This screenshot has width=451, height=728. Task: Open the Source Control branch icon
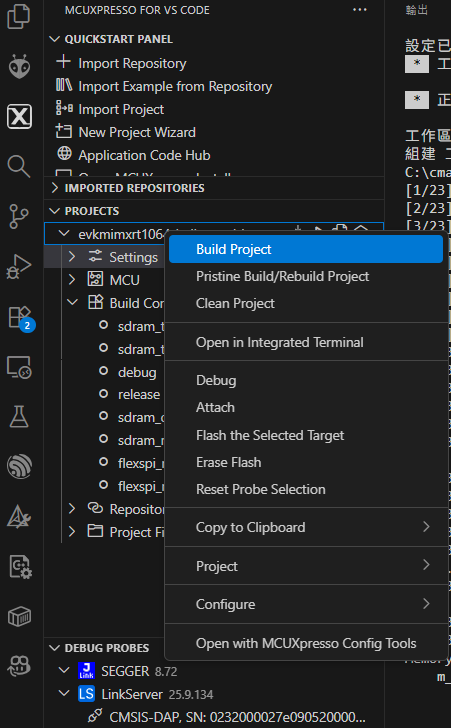coord(19,217)
